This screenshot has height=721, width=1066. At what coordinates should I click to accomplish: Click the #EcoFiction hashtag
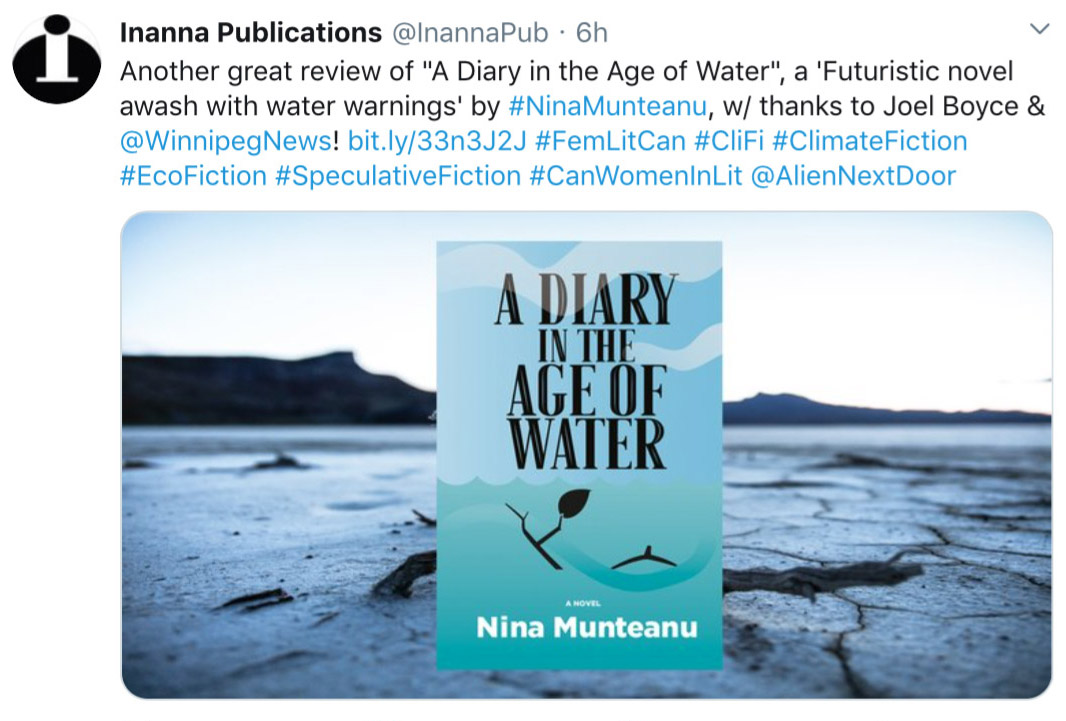click(193, 176)
